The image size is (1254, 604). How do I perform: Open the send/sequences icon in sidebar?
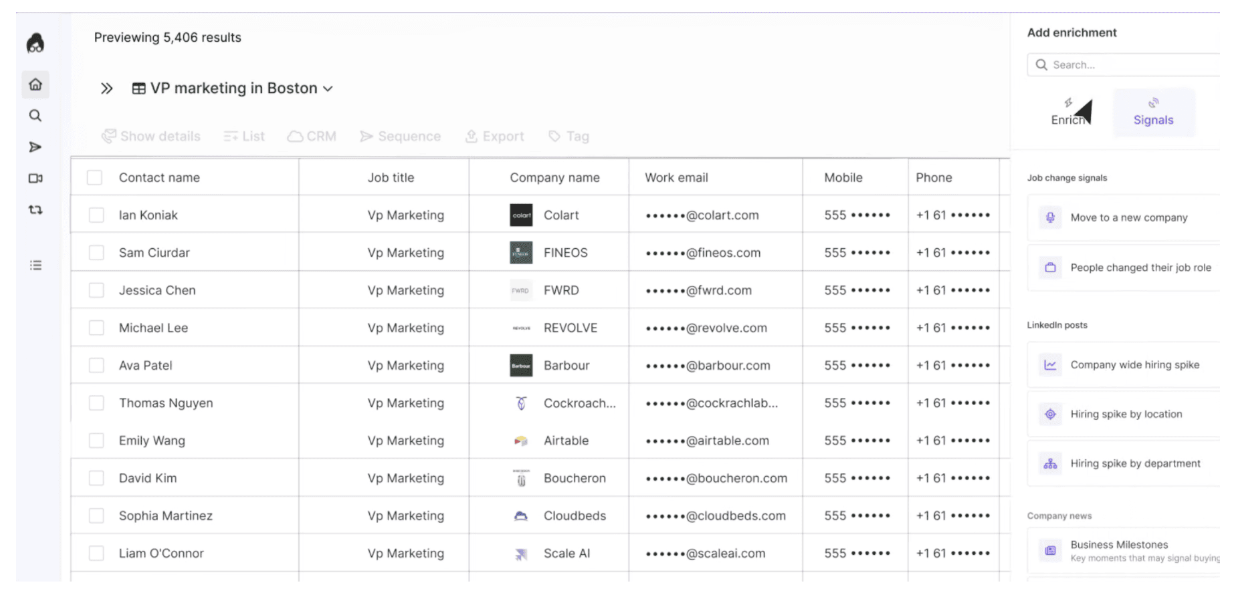click(35, 147)
